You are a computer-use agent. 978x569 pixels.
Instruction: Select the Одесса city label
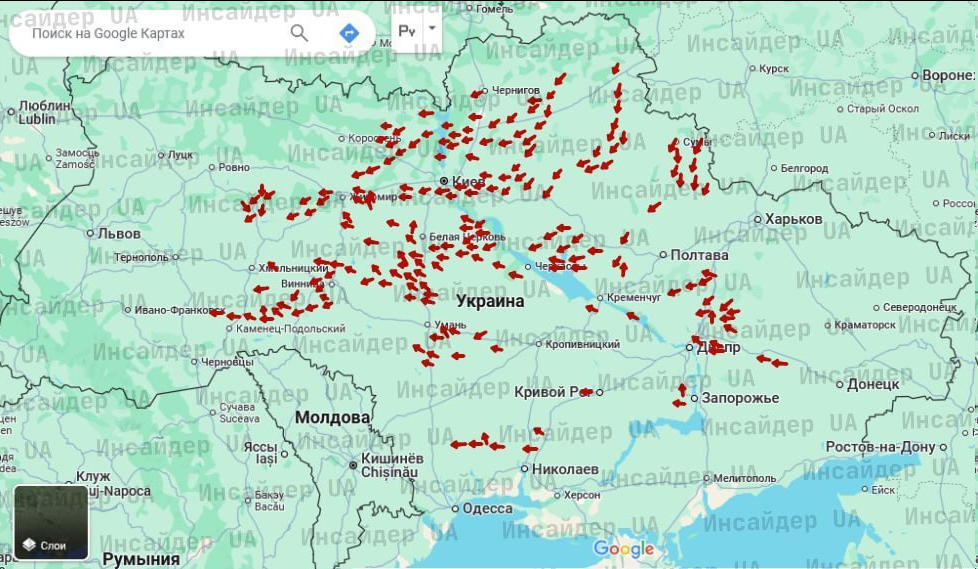coord(488,508)
